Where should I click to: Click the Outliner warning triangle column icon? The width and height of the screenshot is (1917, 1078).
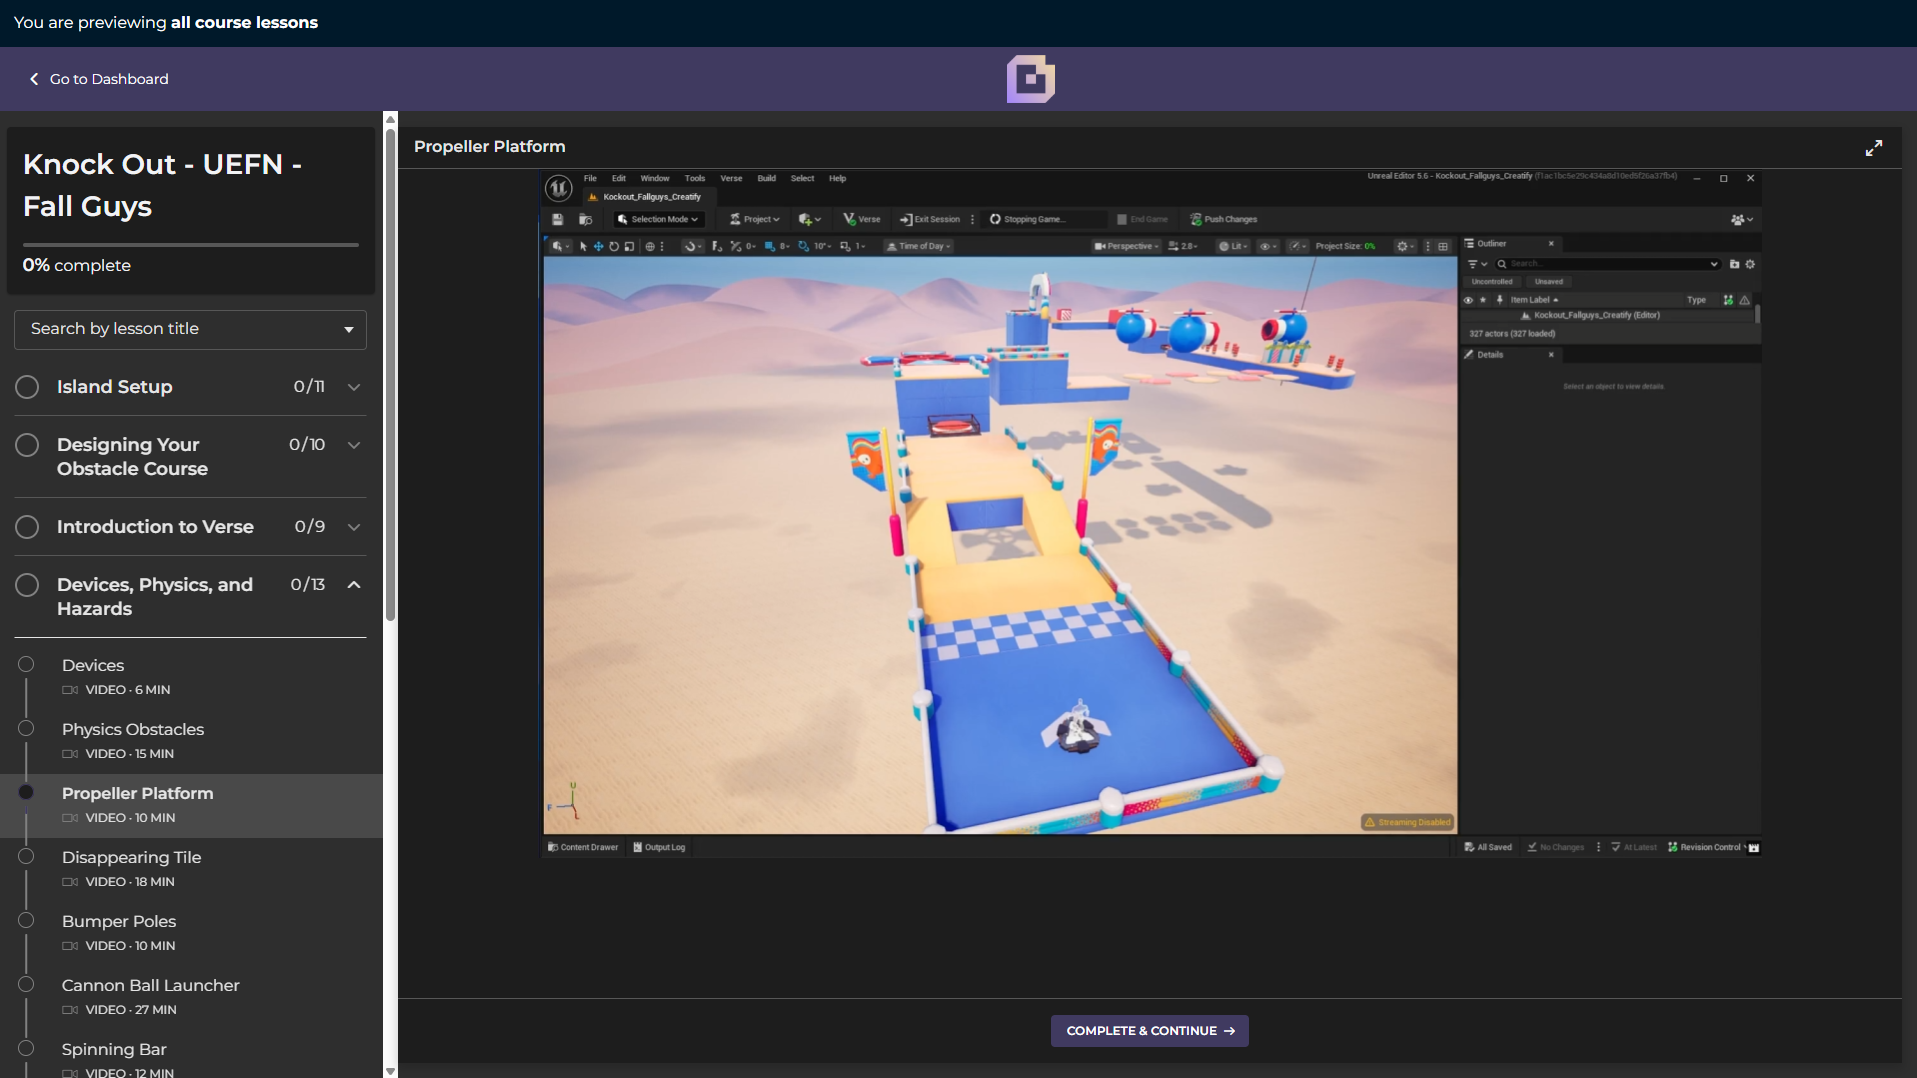tap(1745, 300)
